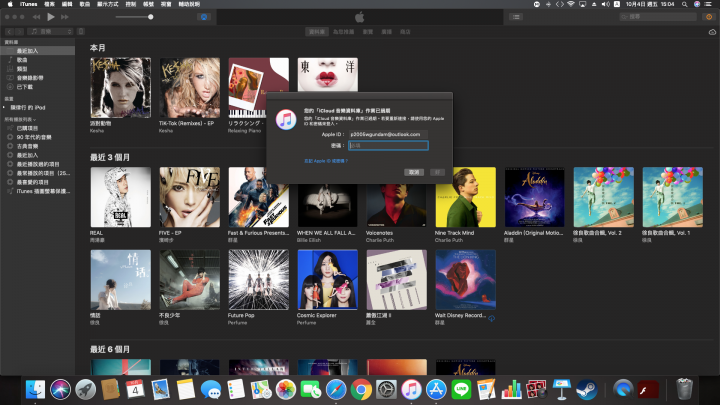The width and height of the screenshot is (720, 405).
Task: Select the 為您推薦 For You tab
Action: [x=343, y=32]
